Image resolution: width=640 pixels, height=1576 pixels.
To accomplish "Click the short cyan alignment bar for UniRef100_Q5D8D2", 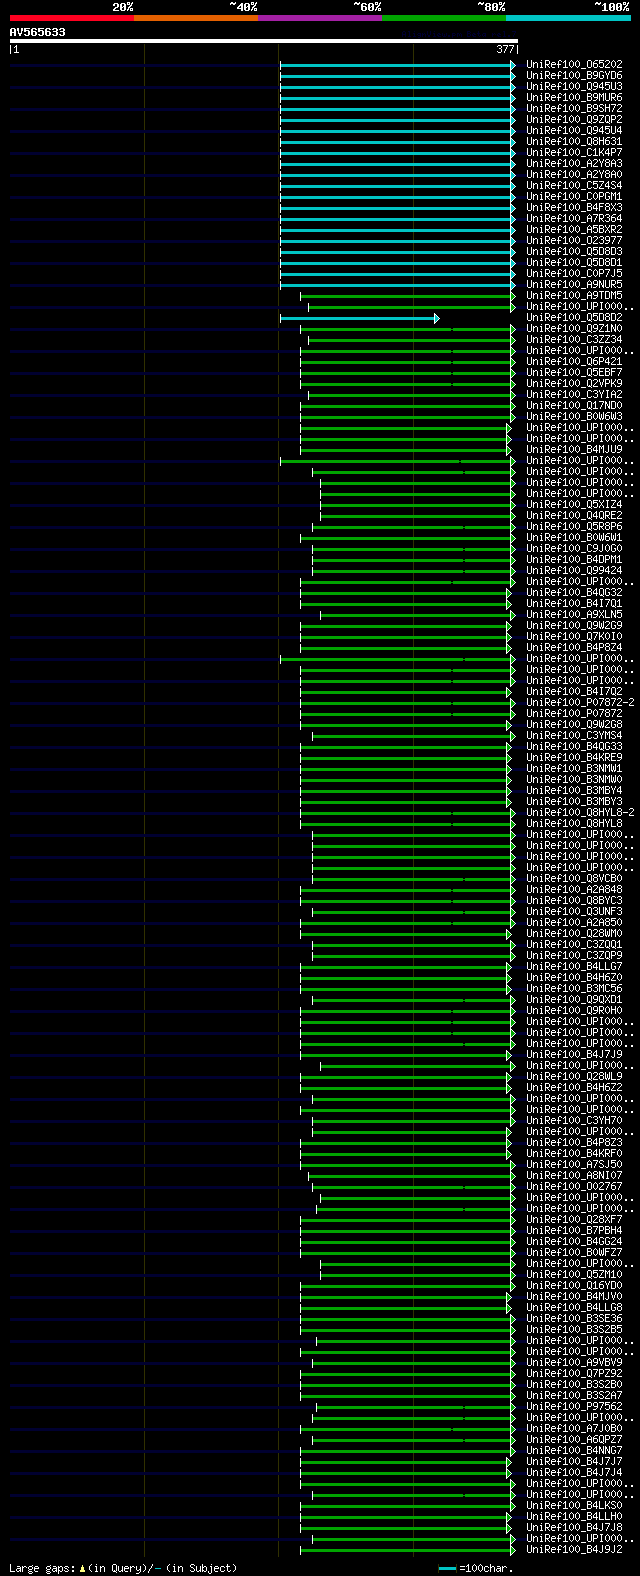I will [358, 318].
